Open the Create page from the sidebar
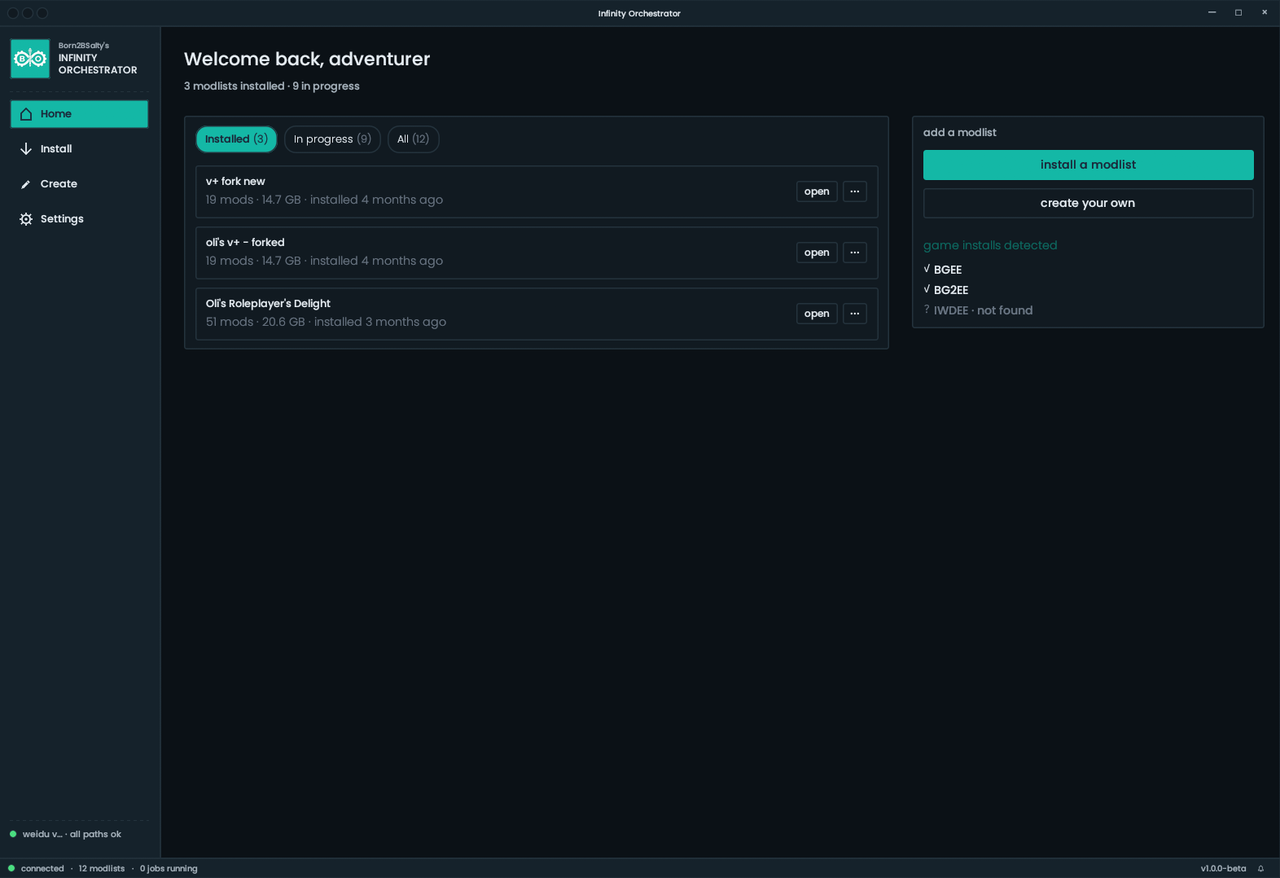1280x878 pixels. tap(79, 184)
